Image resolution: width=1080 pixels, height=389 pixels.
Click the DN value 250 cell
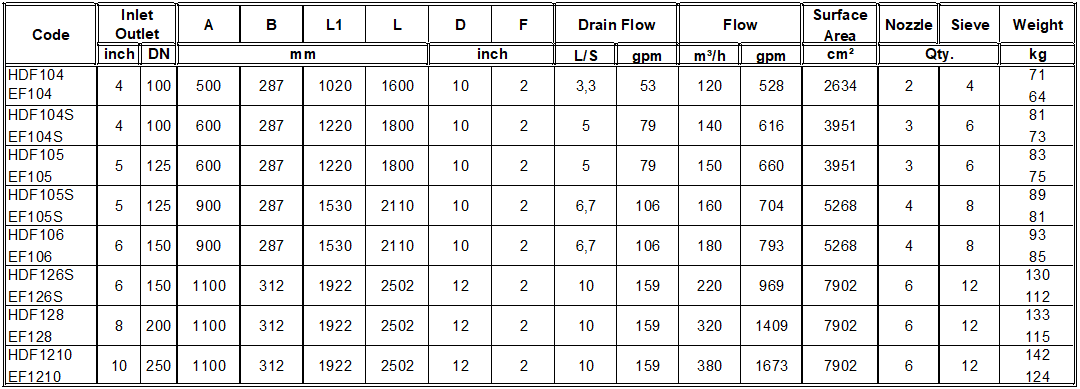click(158, 365)
